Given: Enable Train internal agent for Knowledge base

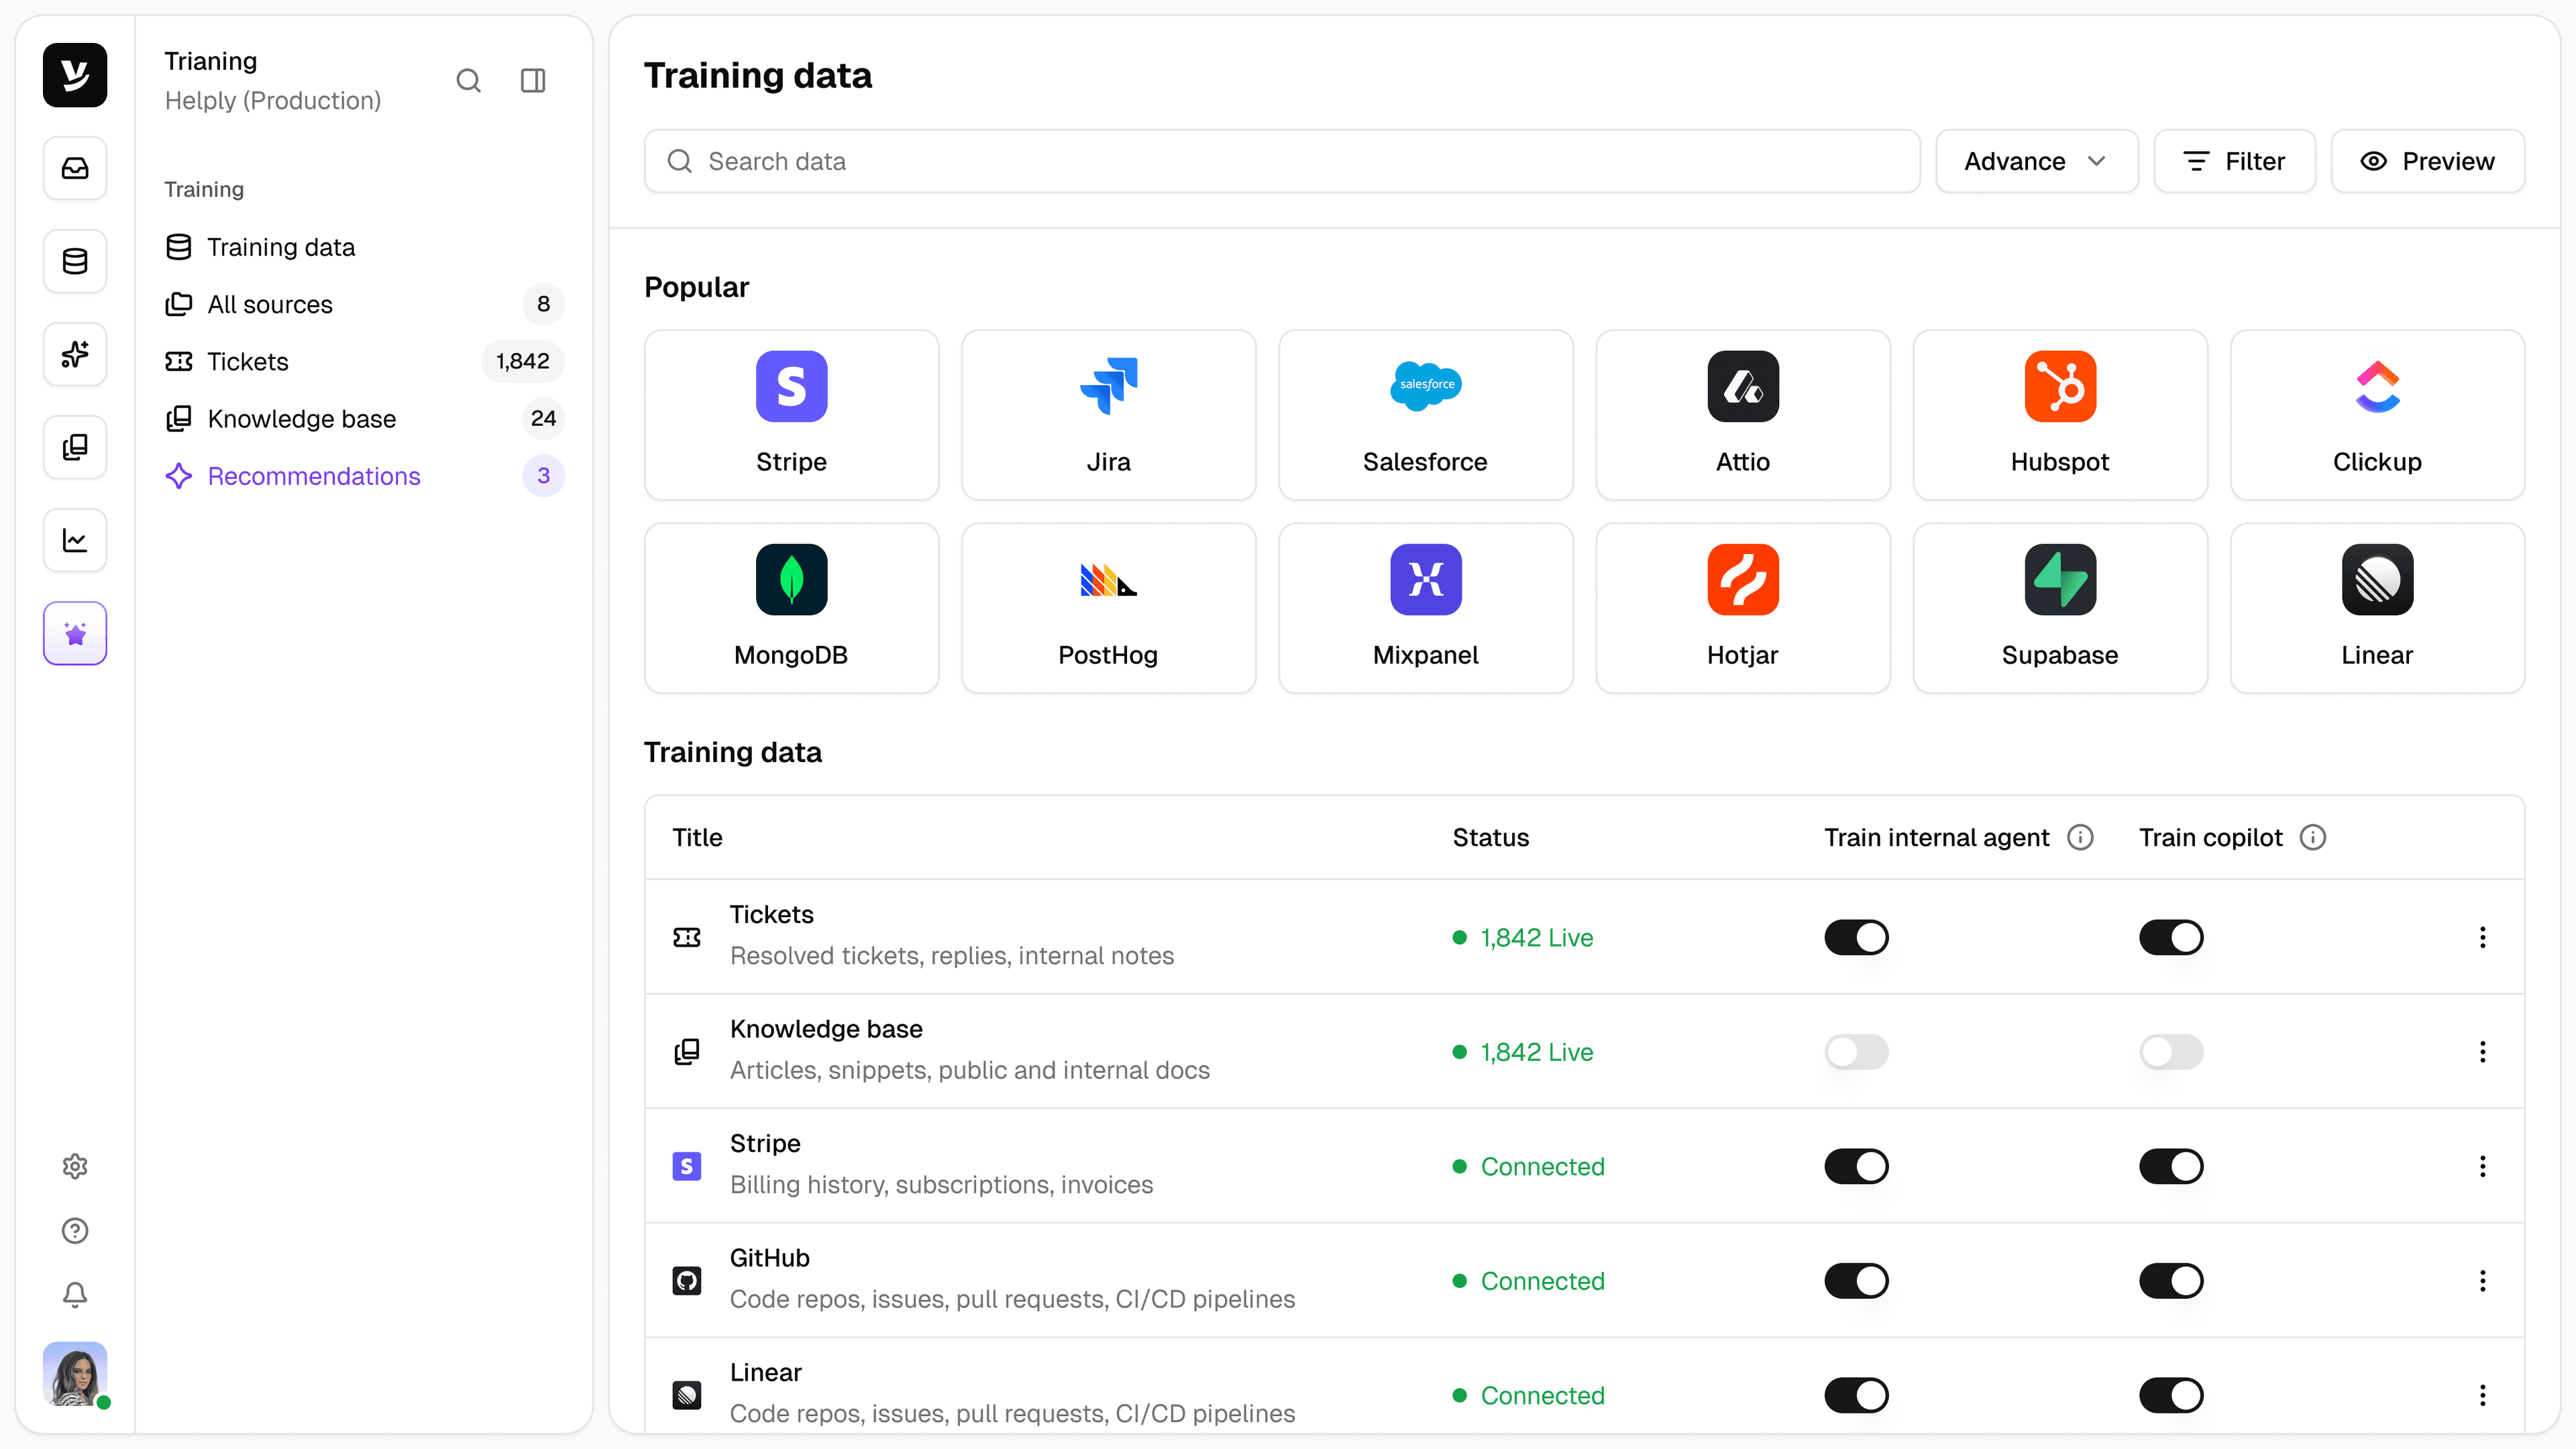Looking at the screenshot, I should (x=1856, y=1051).
